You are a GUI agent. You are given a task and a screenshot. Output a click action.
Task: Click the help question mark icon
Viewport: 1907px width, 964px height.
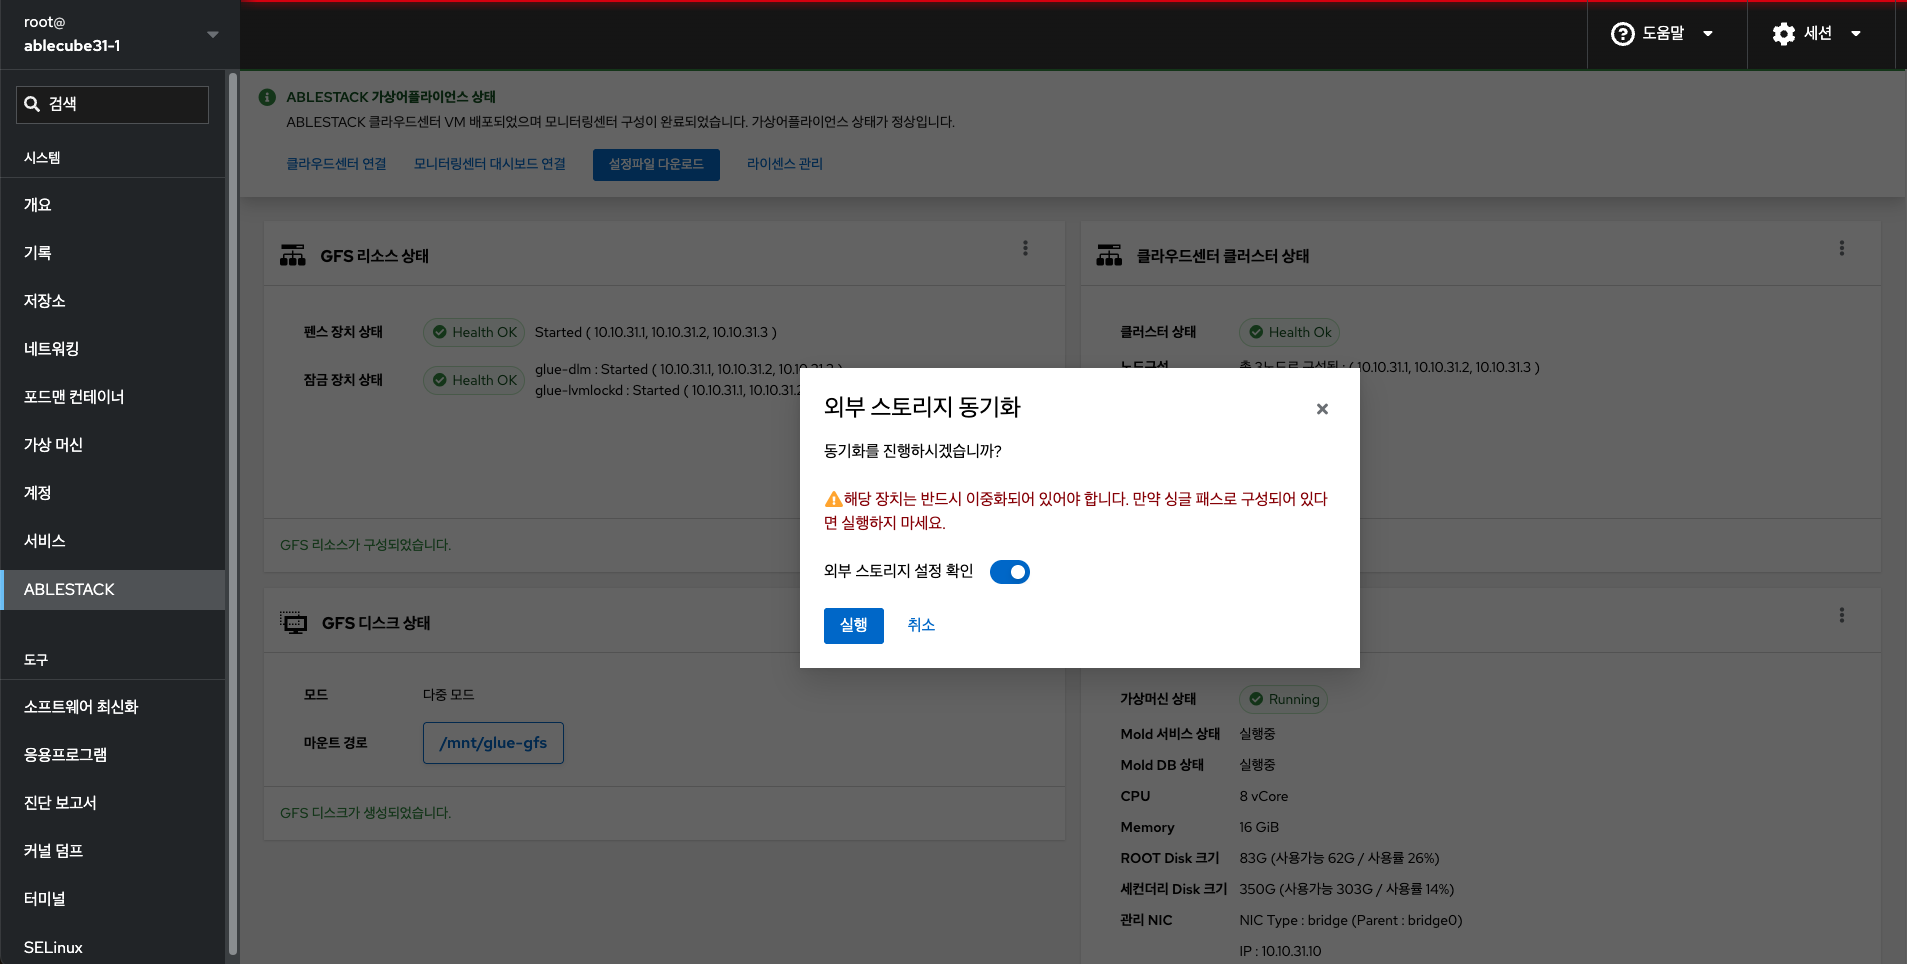(1622, 34)
